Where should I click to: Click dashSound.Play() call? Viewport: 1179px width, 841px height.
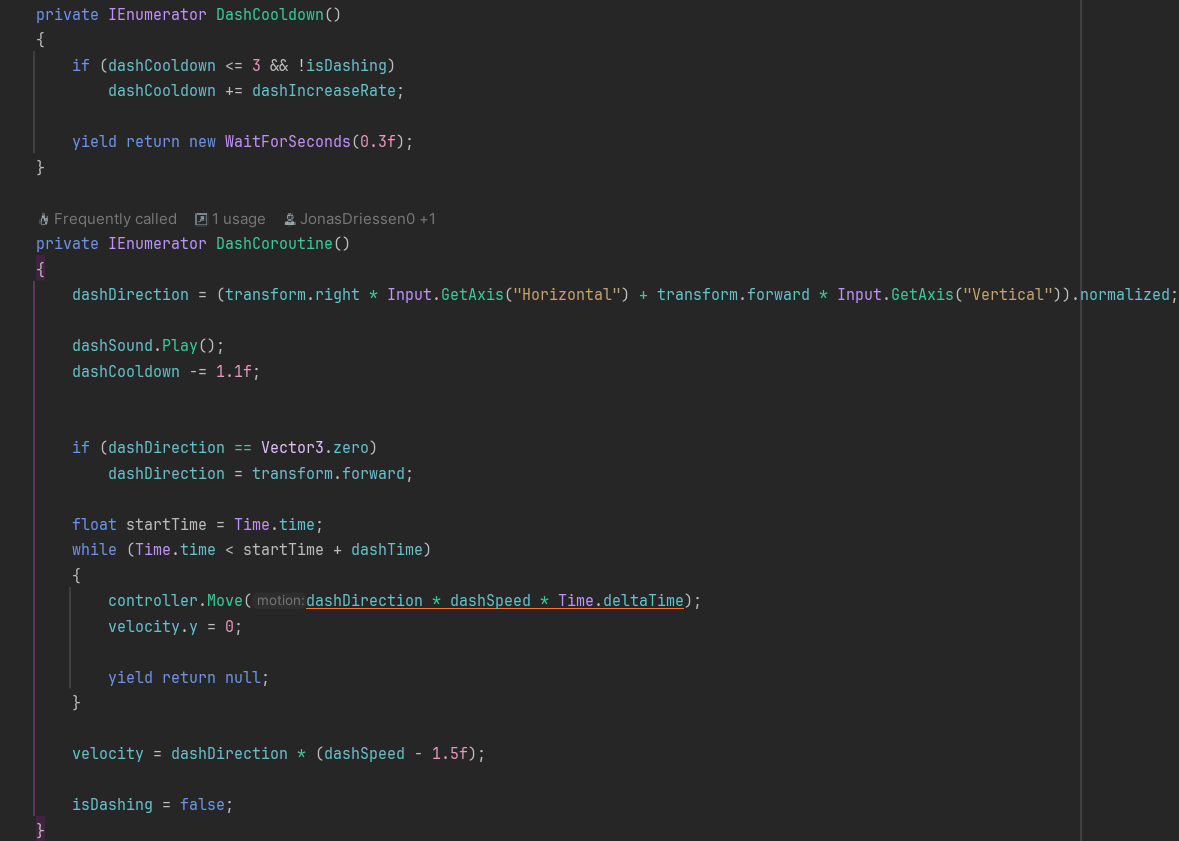click(x=148, y=346)
